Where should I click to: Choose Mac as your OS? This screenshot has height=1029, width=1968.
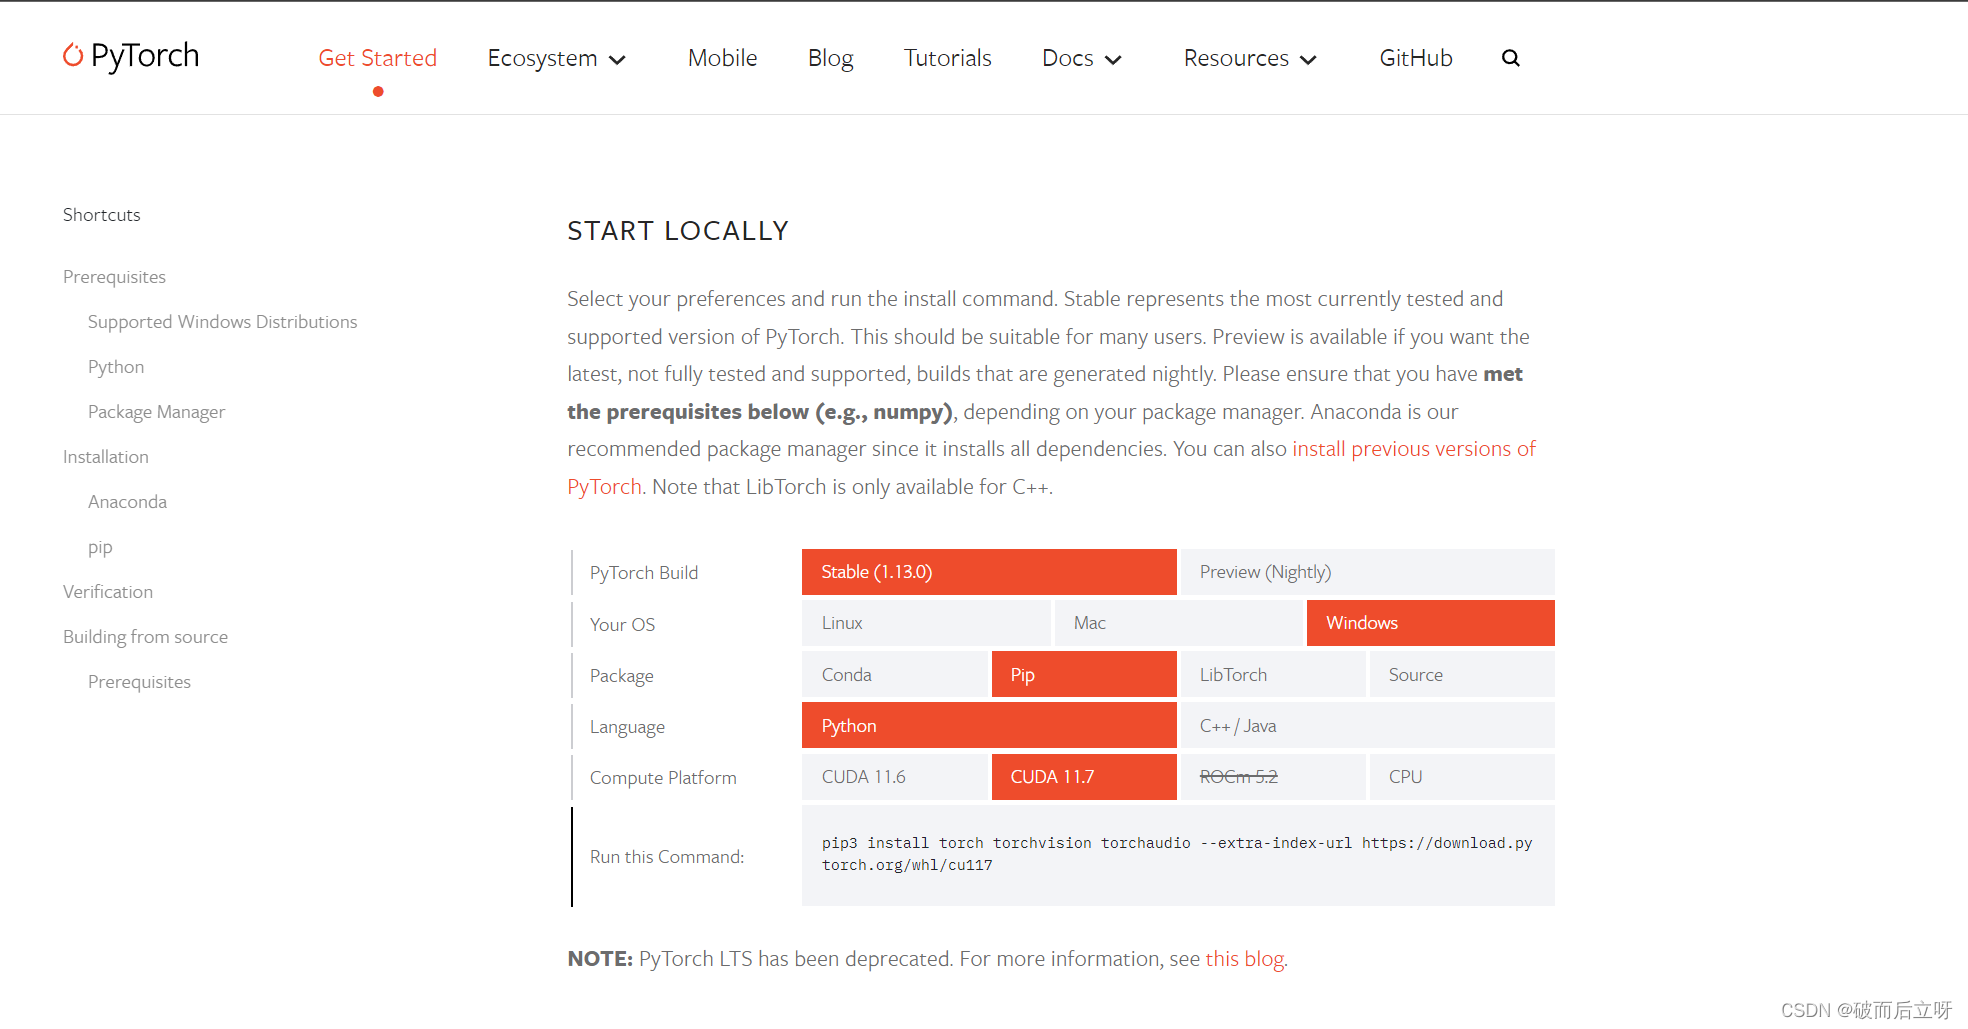point(1178,623)
